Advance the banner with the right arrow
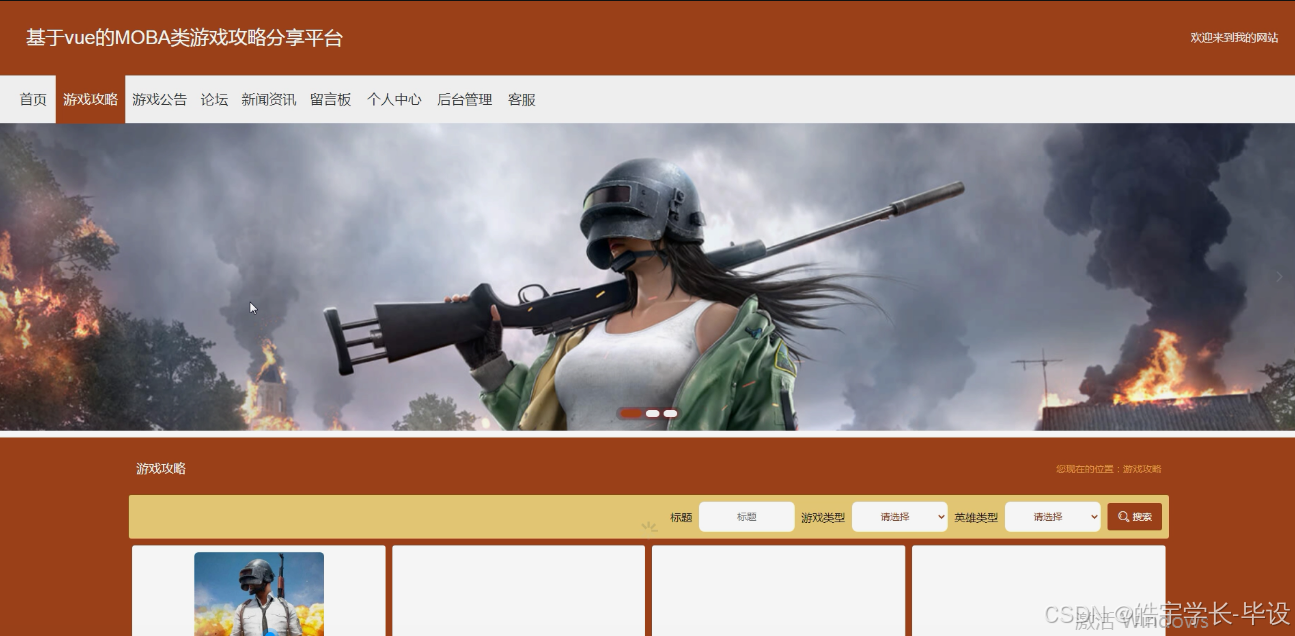The image size is (1295, 636). click(x=1278, y=277)
